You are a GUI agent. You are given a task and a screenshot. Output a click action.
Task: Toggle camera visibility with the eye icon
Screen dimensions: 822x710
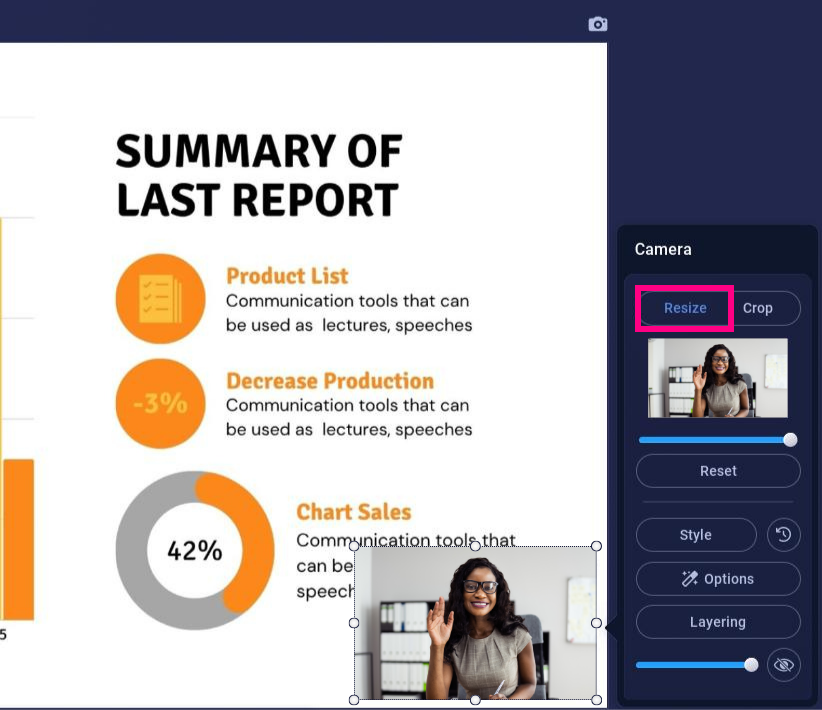[x=784, y=665]
